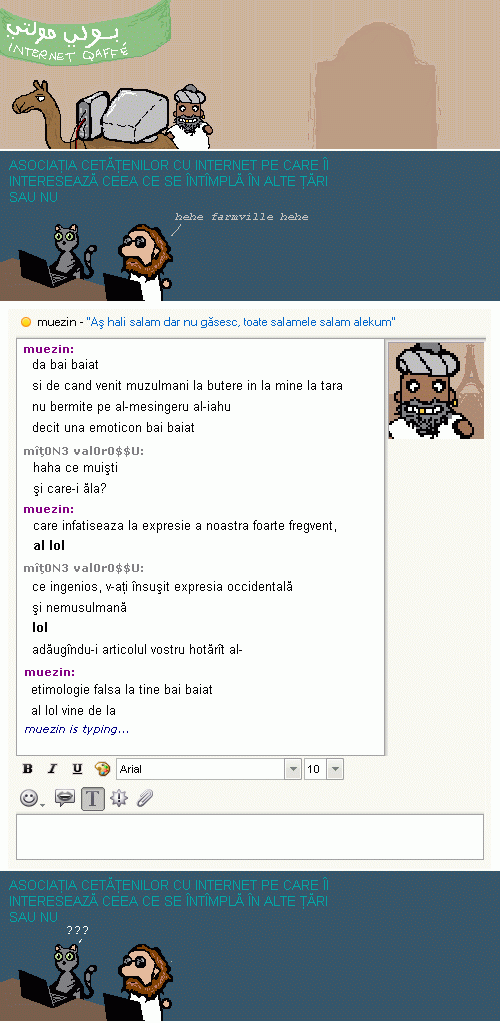Viewport: 500px width, 1023px height.
Task: Toggle bold text formatting
Action: [27, 769]
